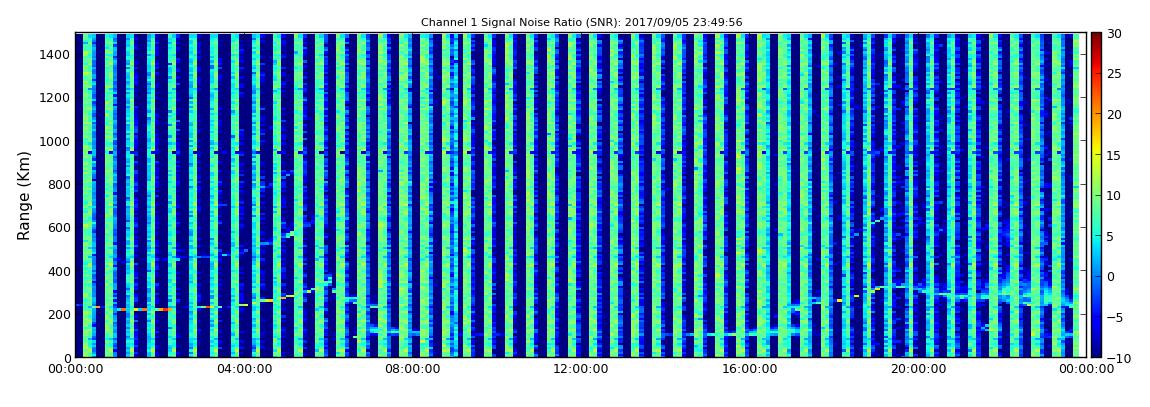Select the 08:00:00 time axis label

coord(412,369)
